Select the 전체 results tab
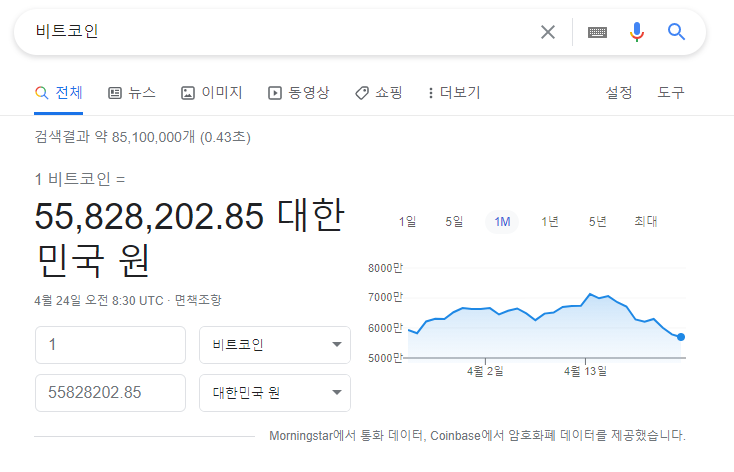Image resolution: width=734 pixels, height=472 pixels. 59,93
